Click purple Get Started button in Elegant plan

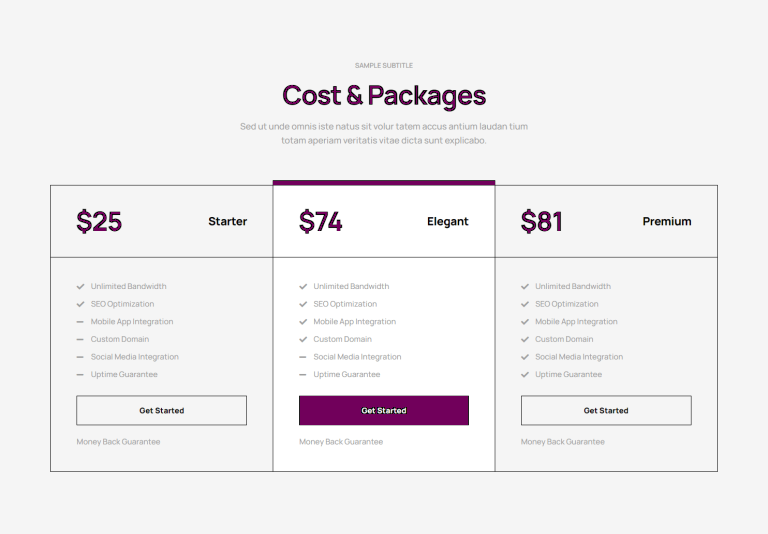click(384, 411)
